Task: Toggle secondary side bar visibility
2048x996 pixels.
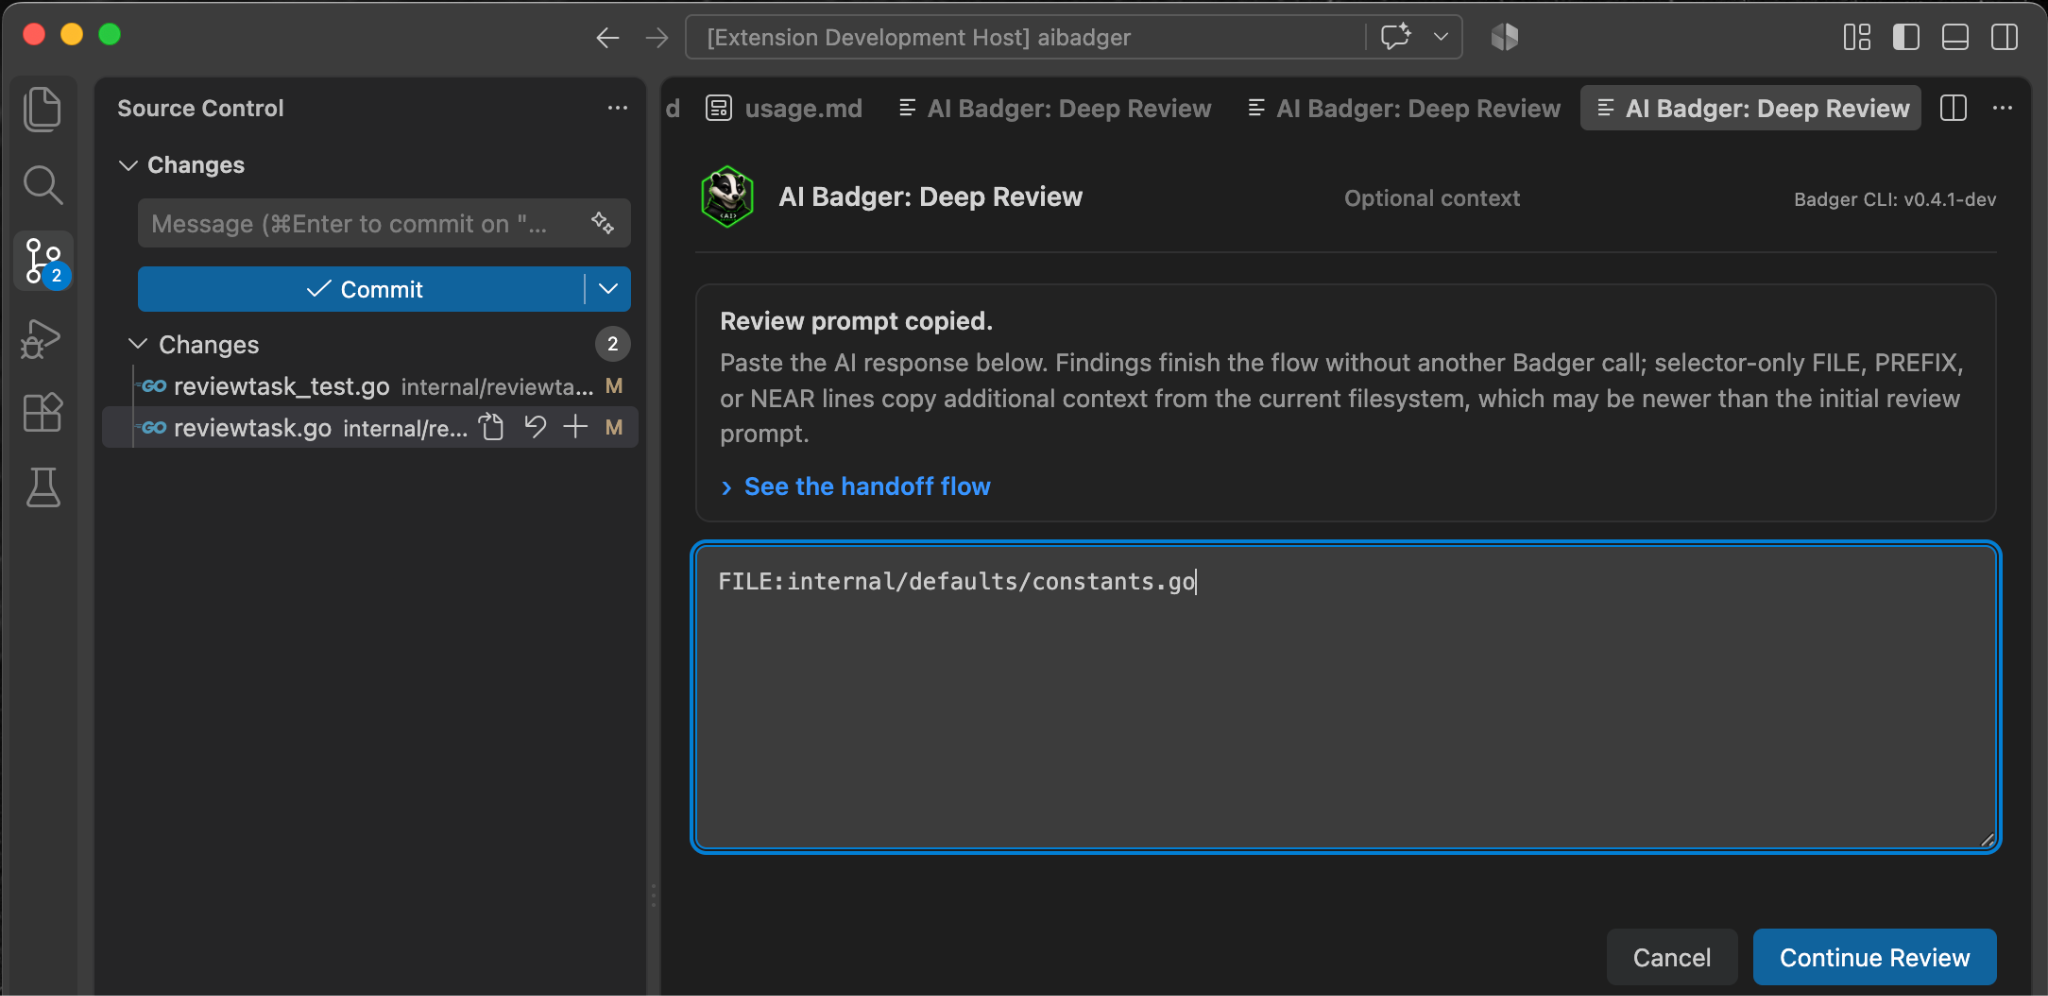Action: (x=2004, y=37)
